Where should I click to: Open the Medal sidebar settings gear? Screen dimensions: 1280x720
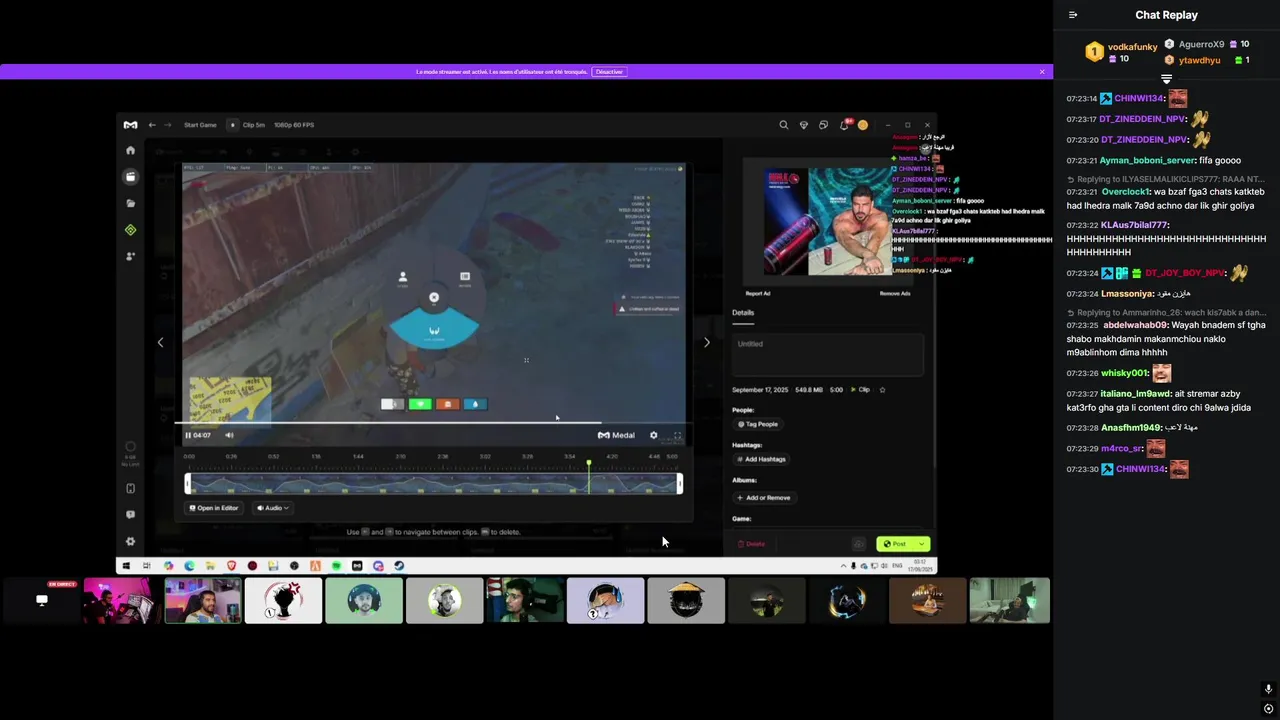pos(130,541)
